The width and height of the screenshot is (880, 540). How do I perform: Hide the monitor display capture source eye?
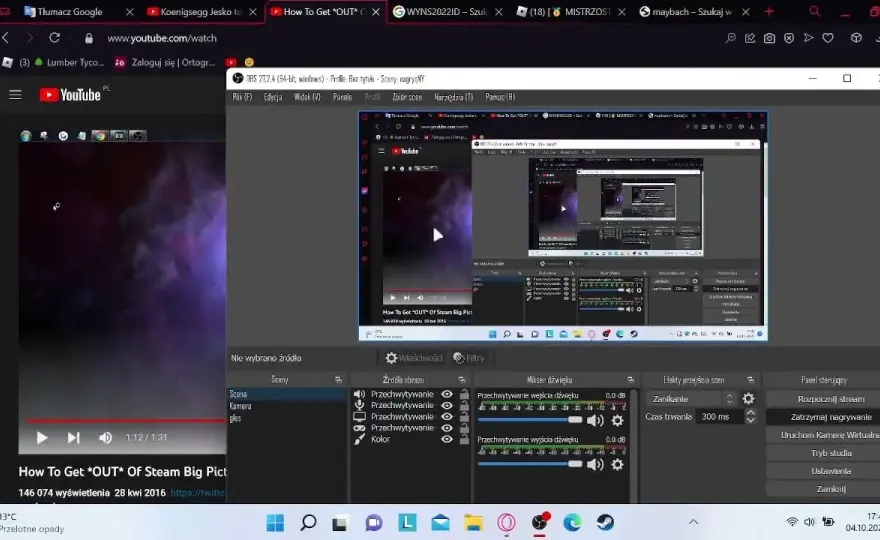point(447,417)
